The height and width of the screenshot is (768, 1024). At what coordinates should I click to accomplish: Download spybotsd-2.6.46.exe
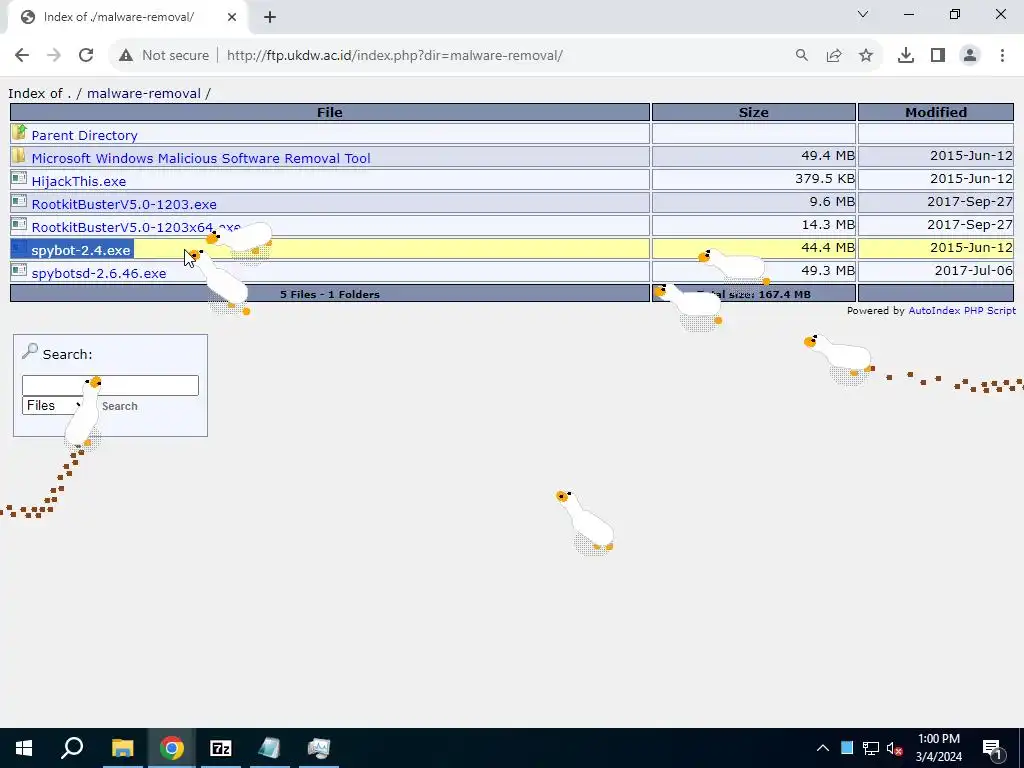(99, 273)
